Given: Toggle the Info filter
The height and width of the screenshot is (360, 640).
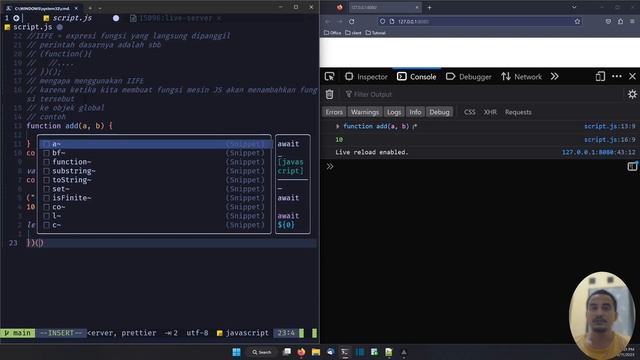Looking at the screenshot, I should (x=415, y=112).
